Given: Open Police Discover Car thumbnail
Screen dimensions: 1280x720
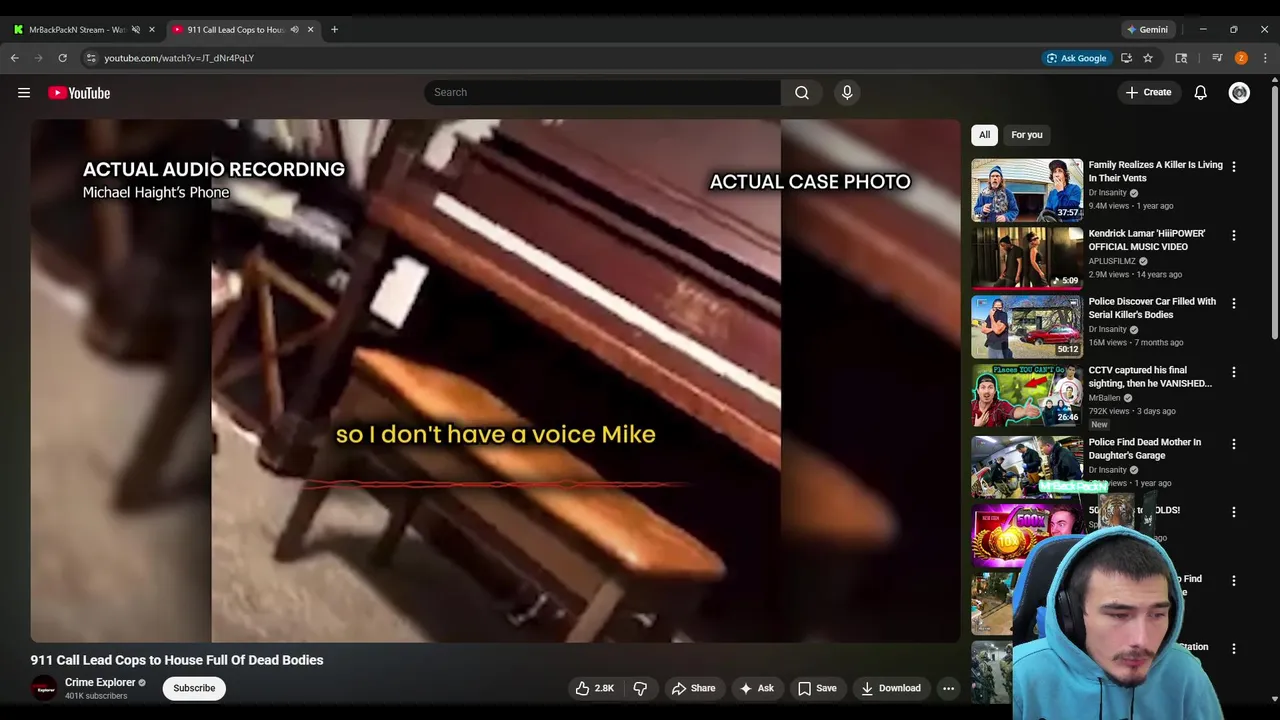Looking at the screenshot, I should [x=1027, y=326].
